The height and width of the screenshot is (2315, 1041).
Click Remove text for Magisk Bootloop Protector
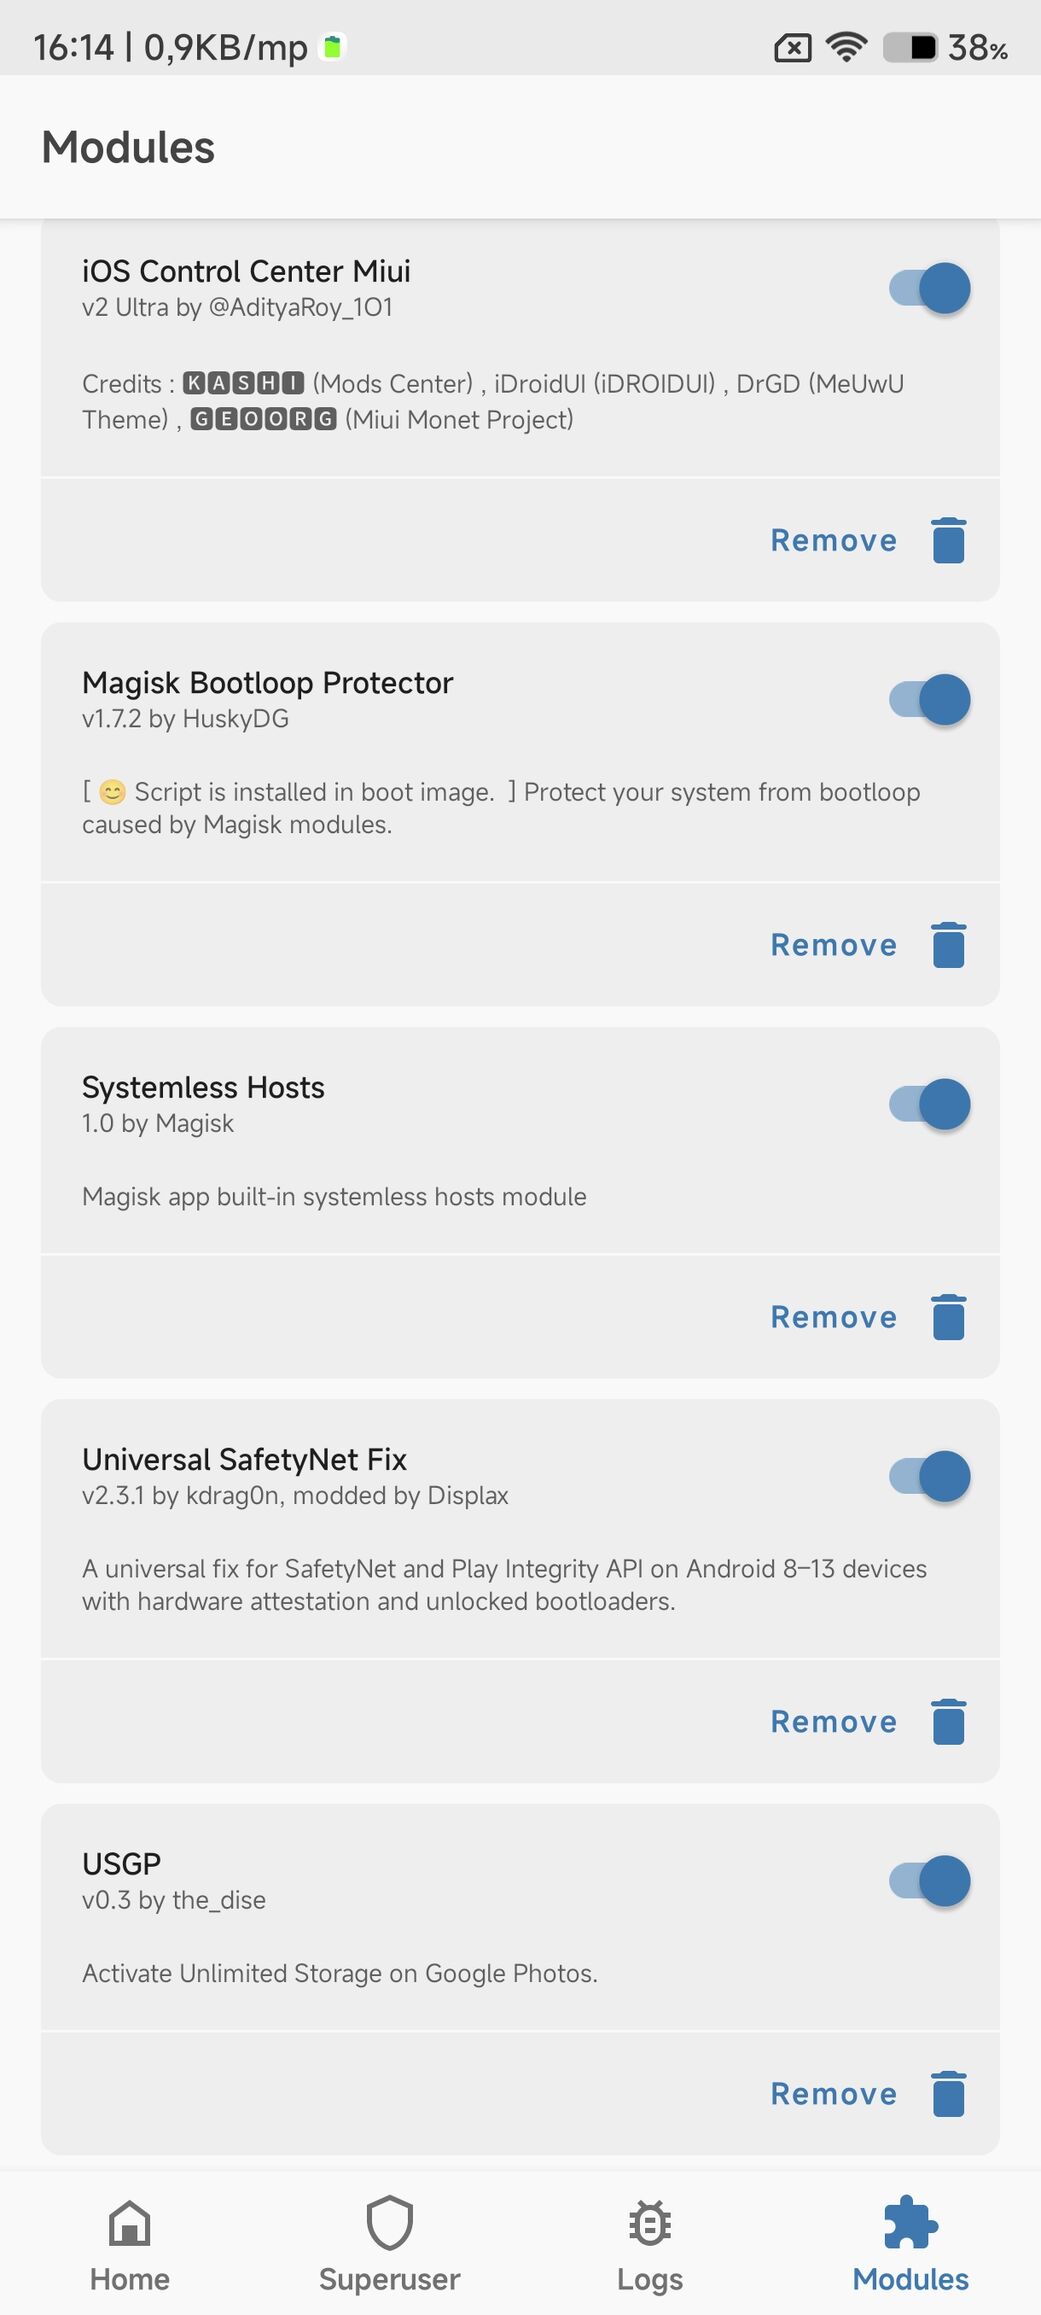click(x=834, y=945)
